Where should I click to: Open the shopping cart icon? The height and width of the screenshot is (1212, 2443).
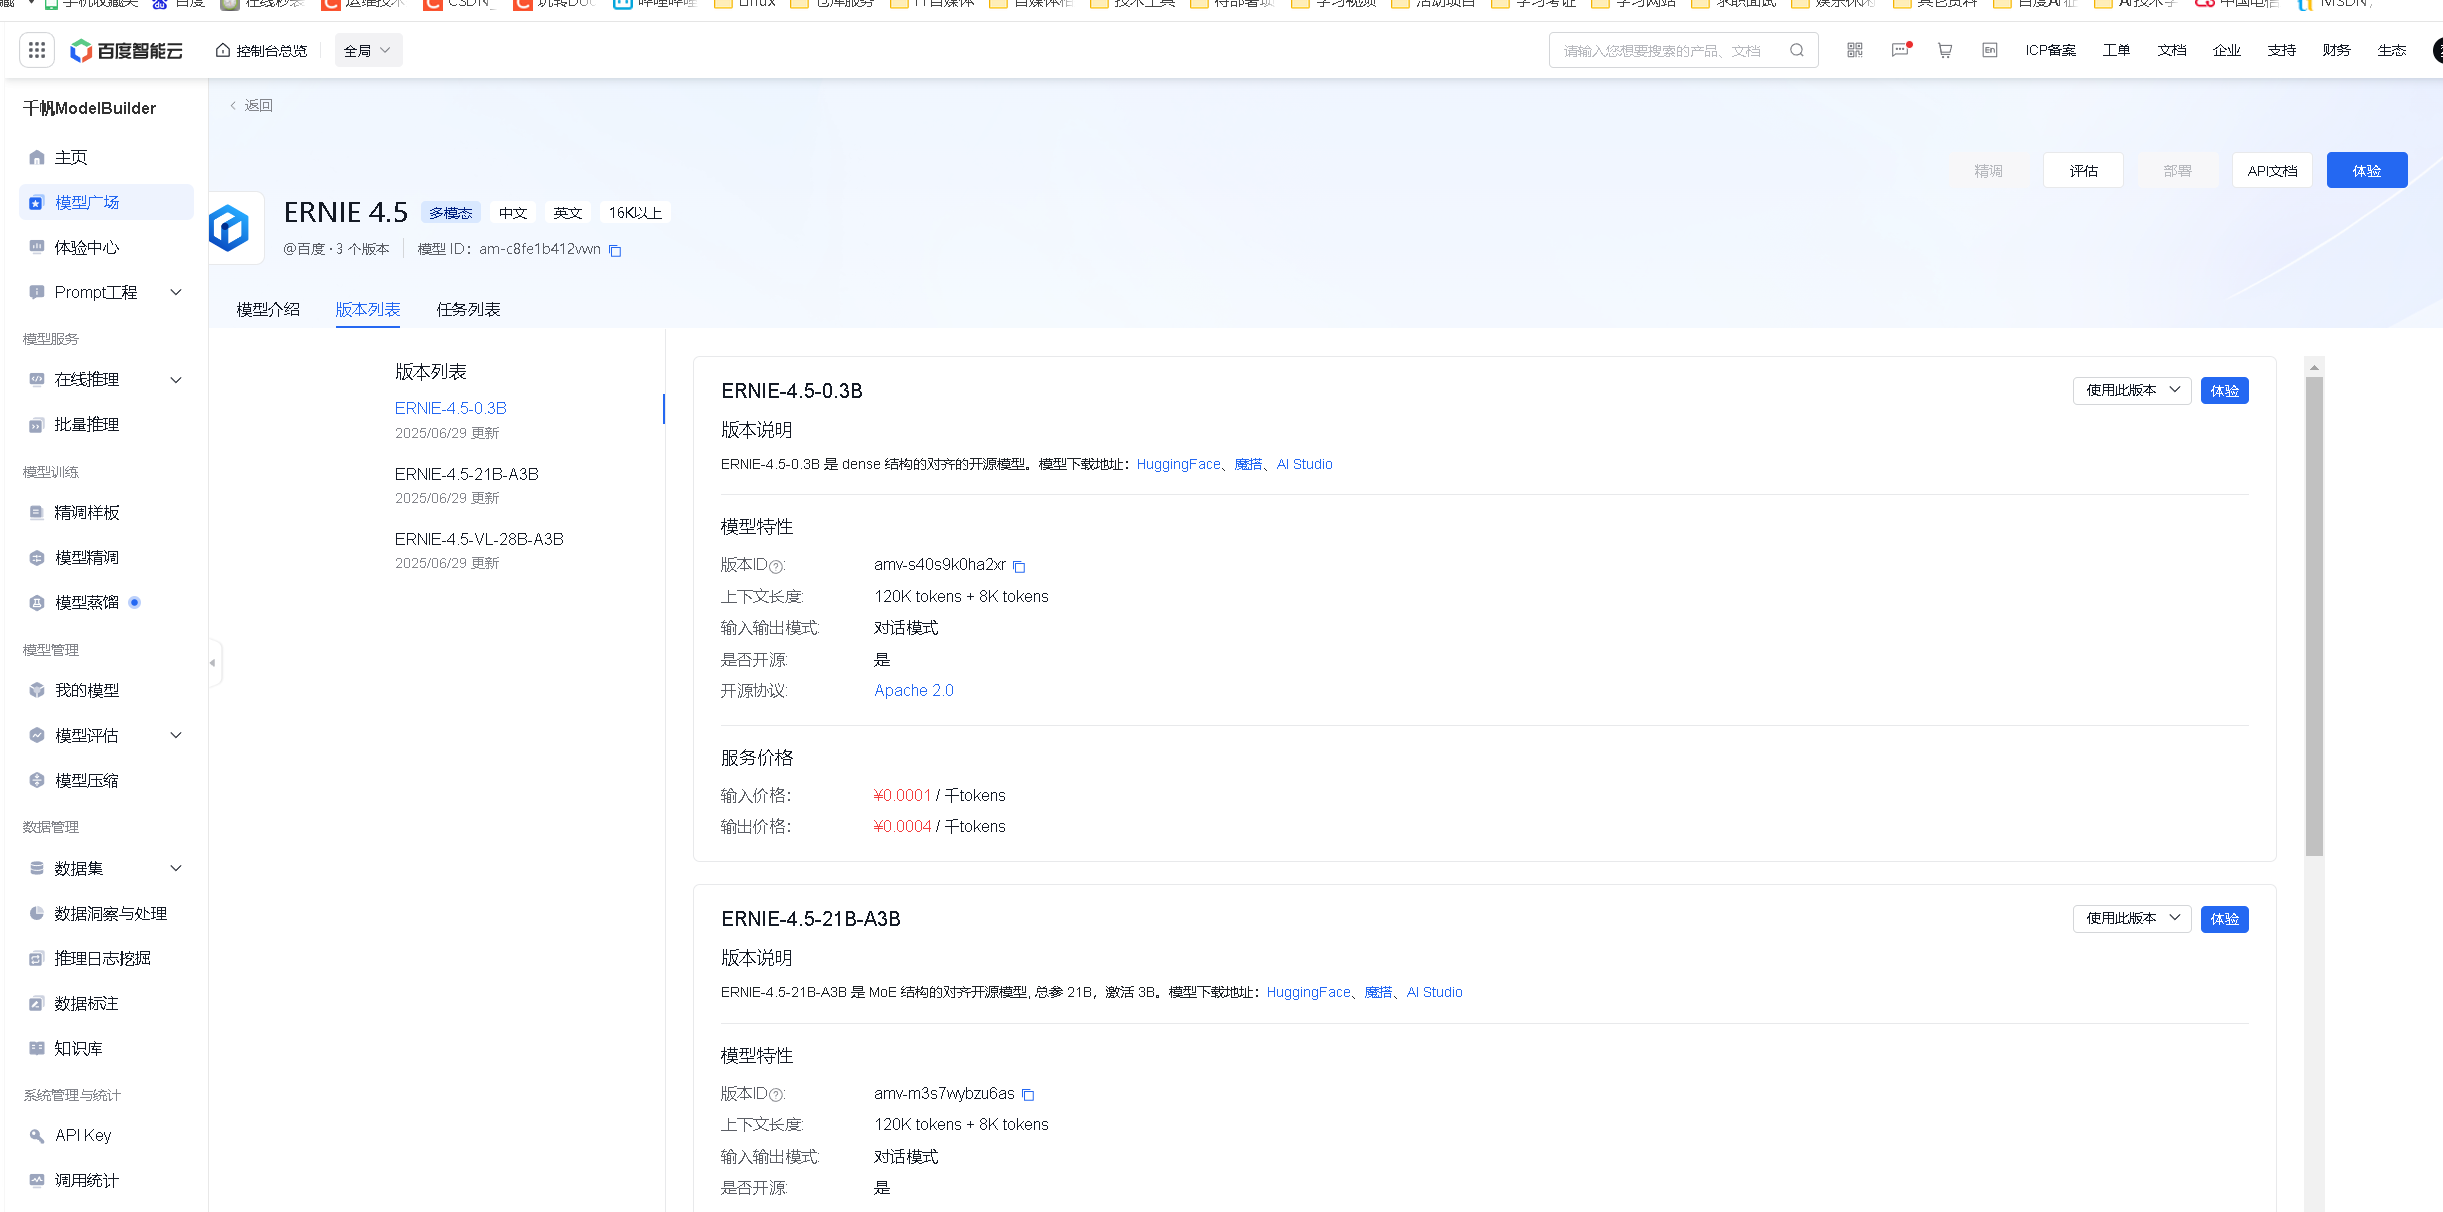tap(1945, 50)
